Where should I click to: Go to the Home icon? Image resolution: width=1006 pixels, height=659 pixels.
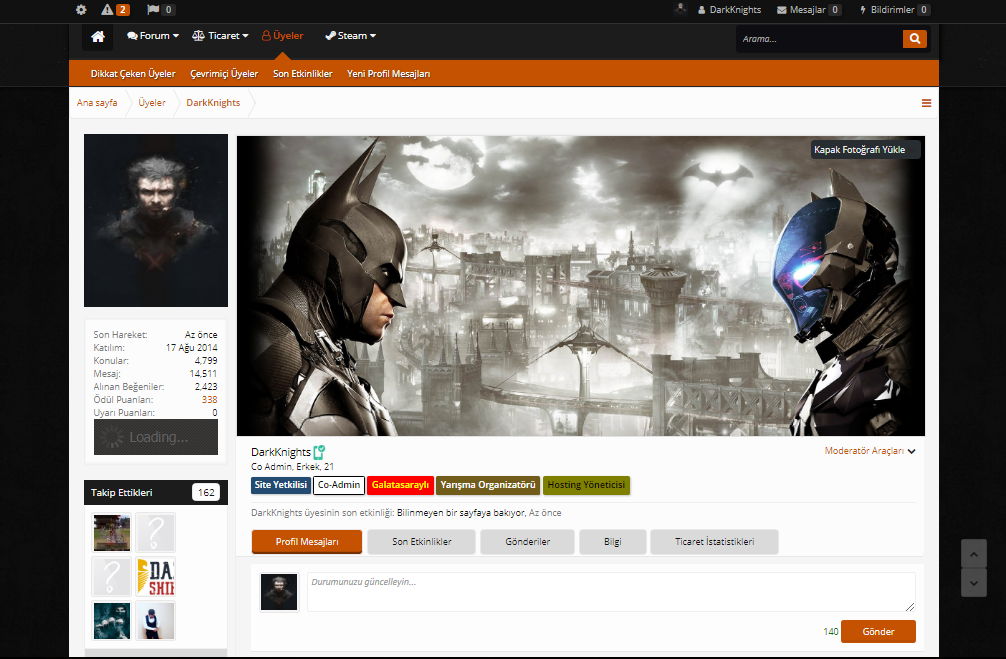click(x=98, y=37)
